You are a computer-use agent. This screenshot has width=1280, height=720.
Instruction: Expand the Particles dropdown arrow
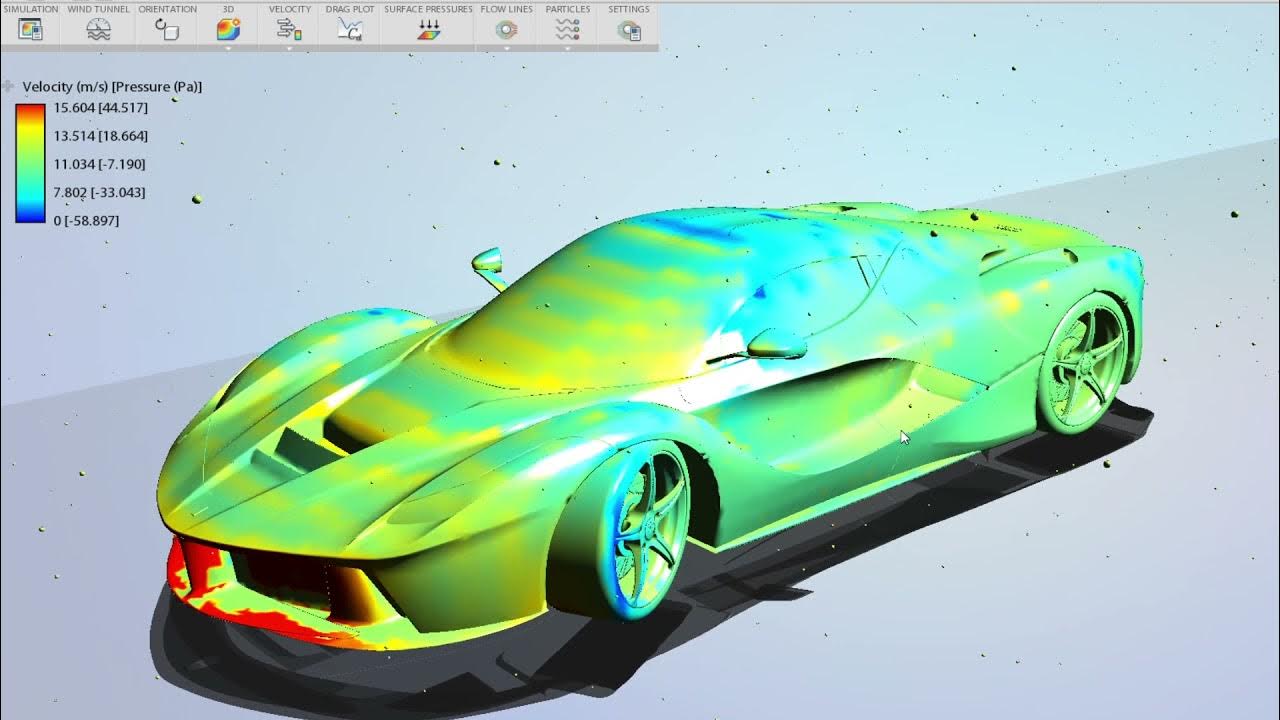click(x=567, y=47)
